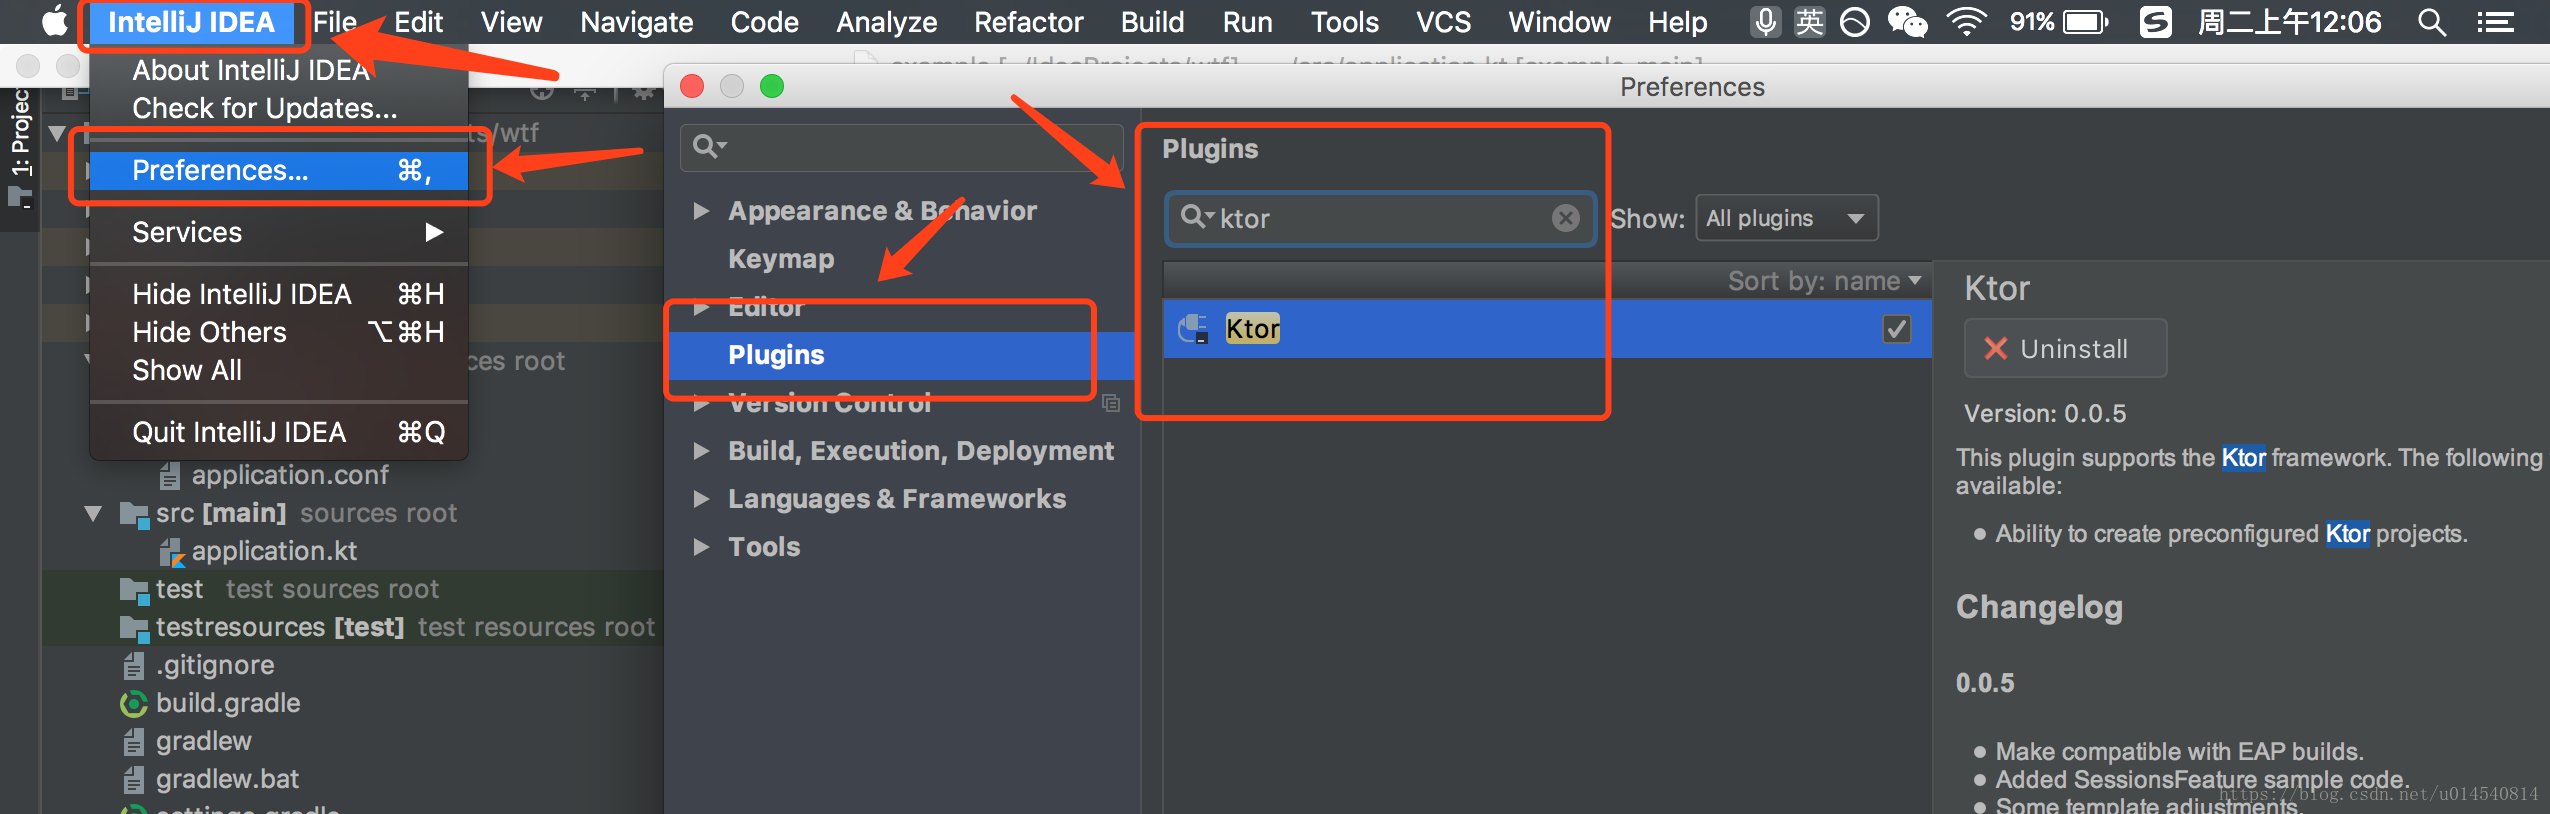Open the Apple menu
Image resolution: width=2550 pixels, height=814 pixels.
click(54, 21)
